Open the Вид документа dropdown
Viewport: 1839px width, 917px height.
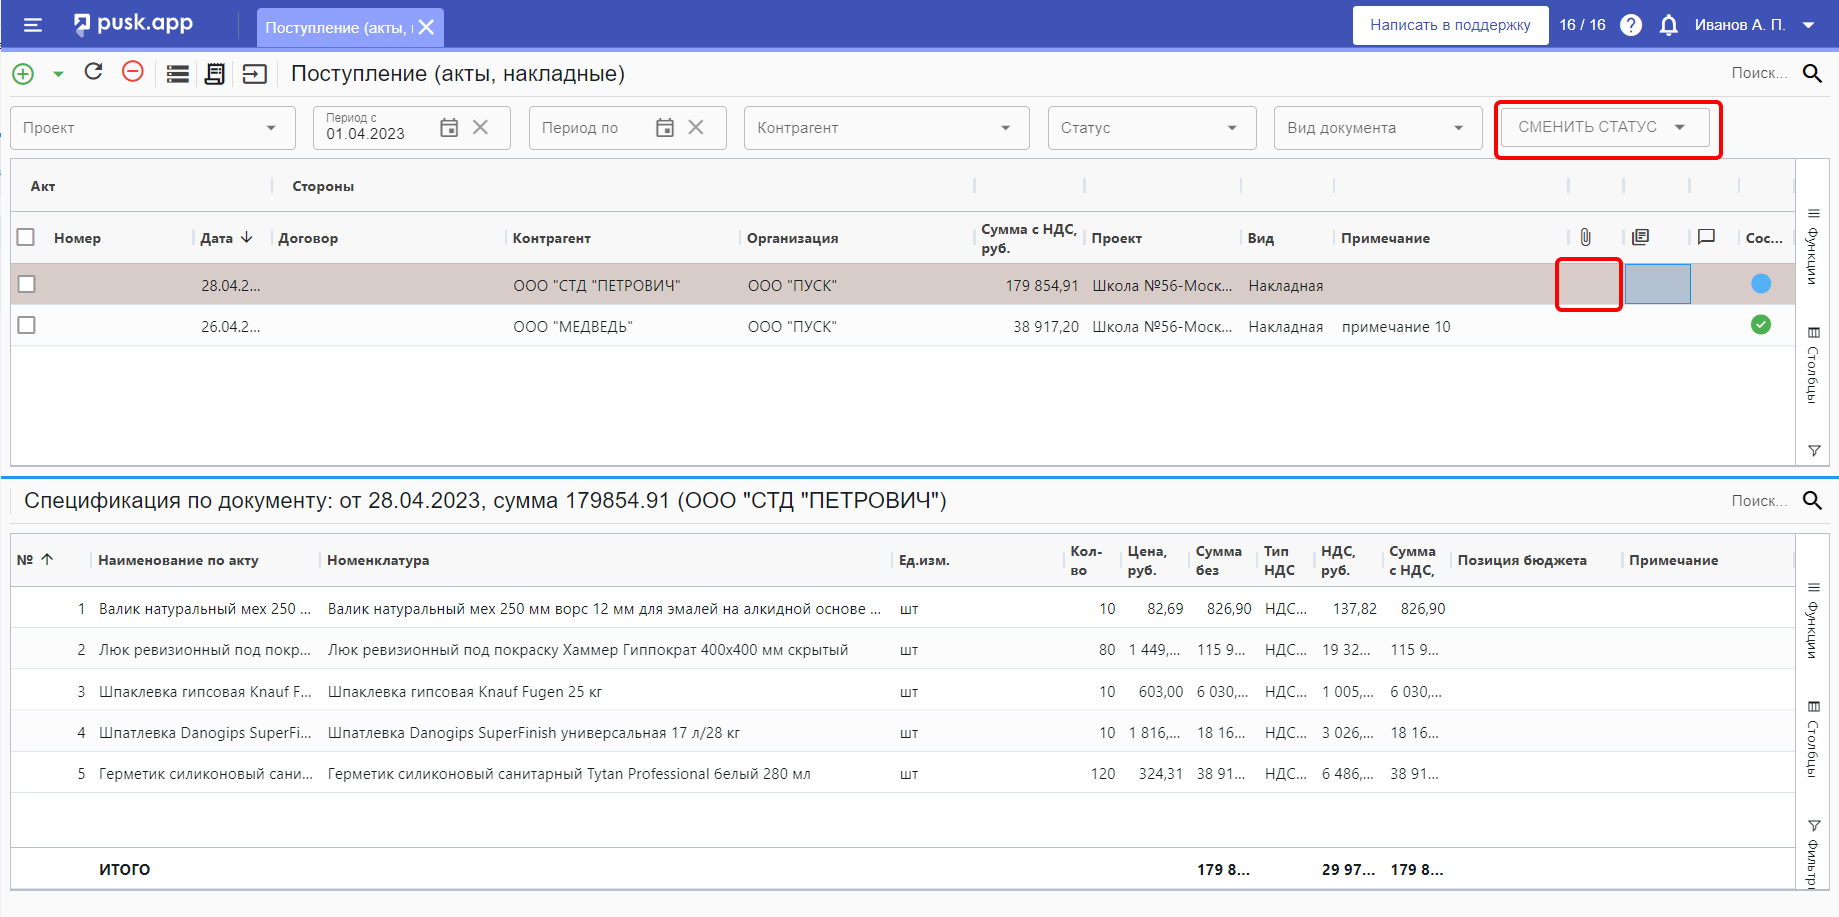(1378, 128)
